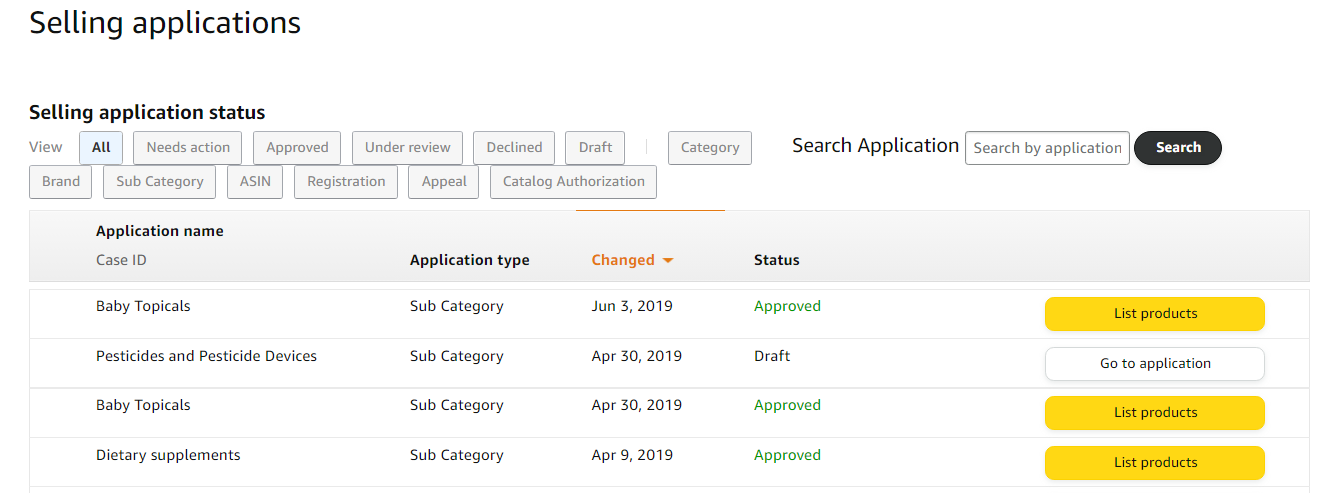
Task: Filter by Draft status
Action: [595, 148]
